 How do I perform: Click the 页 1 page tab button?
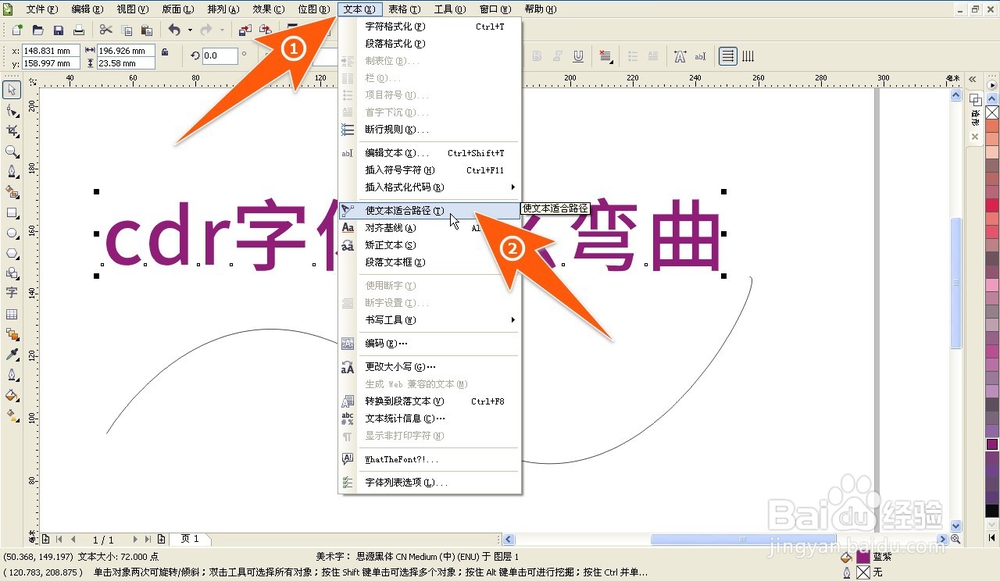click(189, 538)
